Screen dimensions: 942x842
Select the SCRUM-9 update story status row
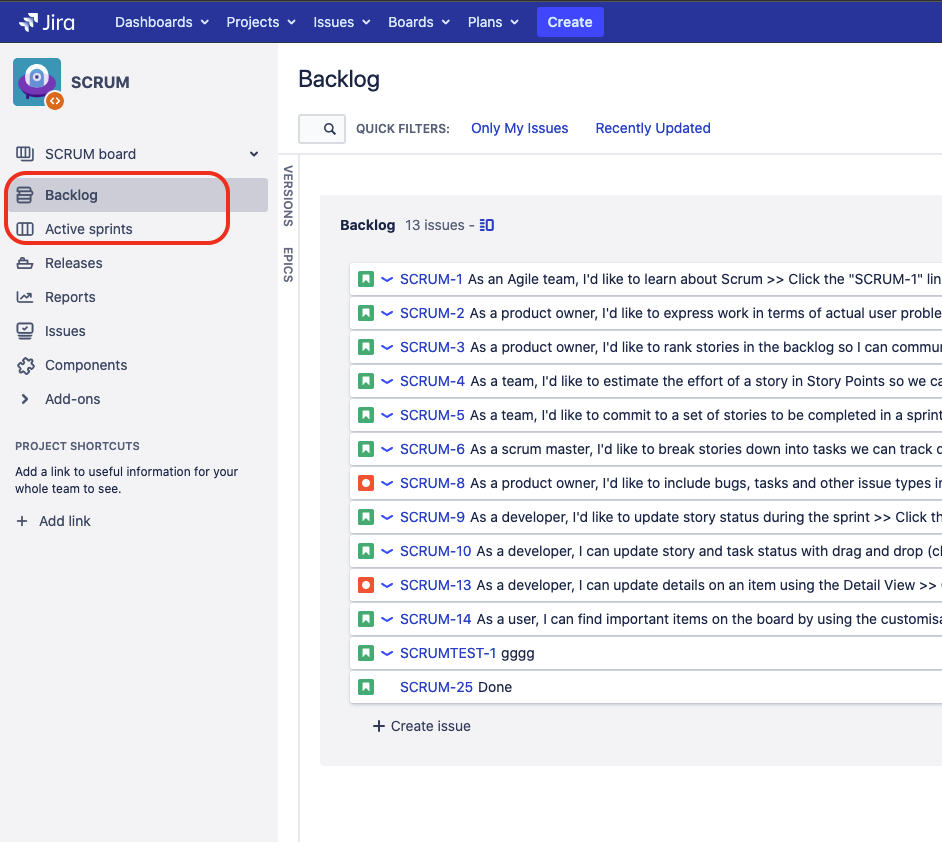(x=646, y=516)
